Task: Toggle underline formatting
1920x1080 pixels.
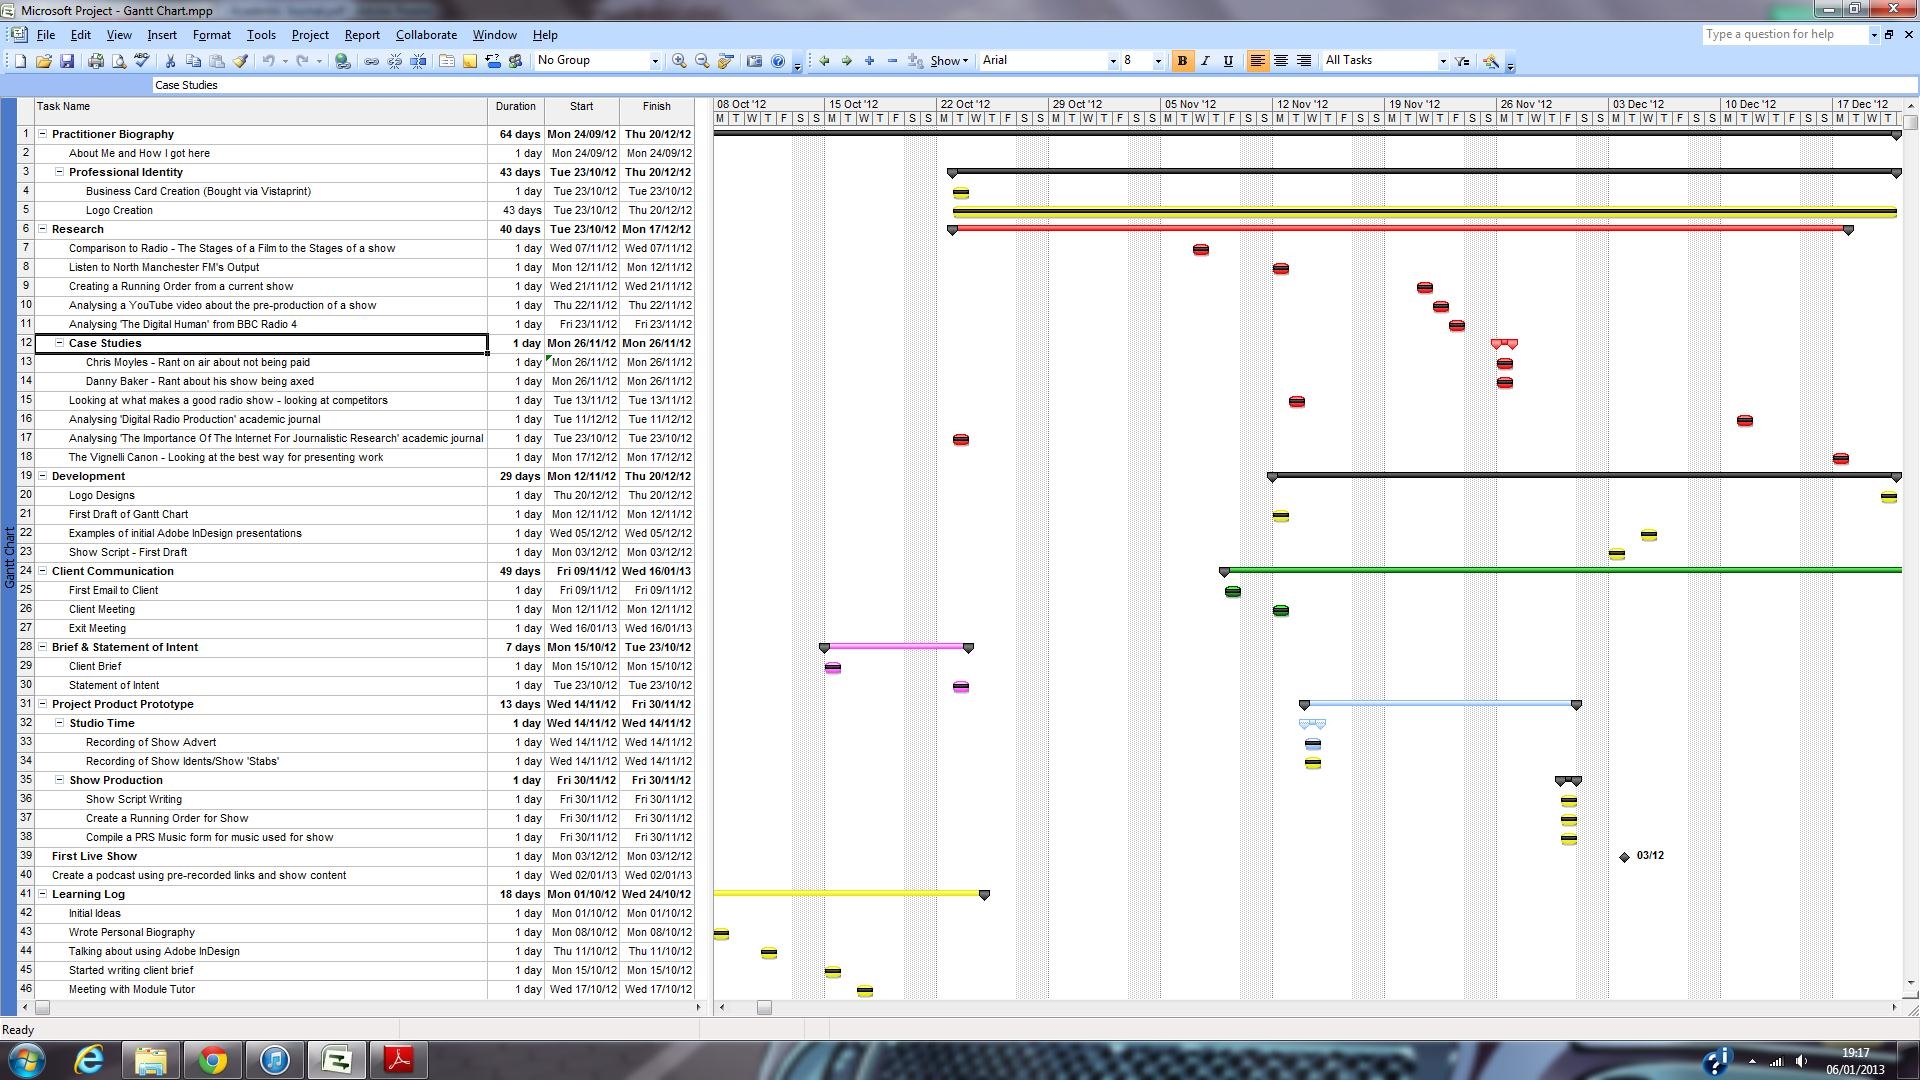Action: (x=1228, y=61)
